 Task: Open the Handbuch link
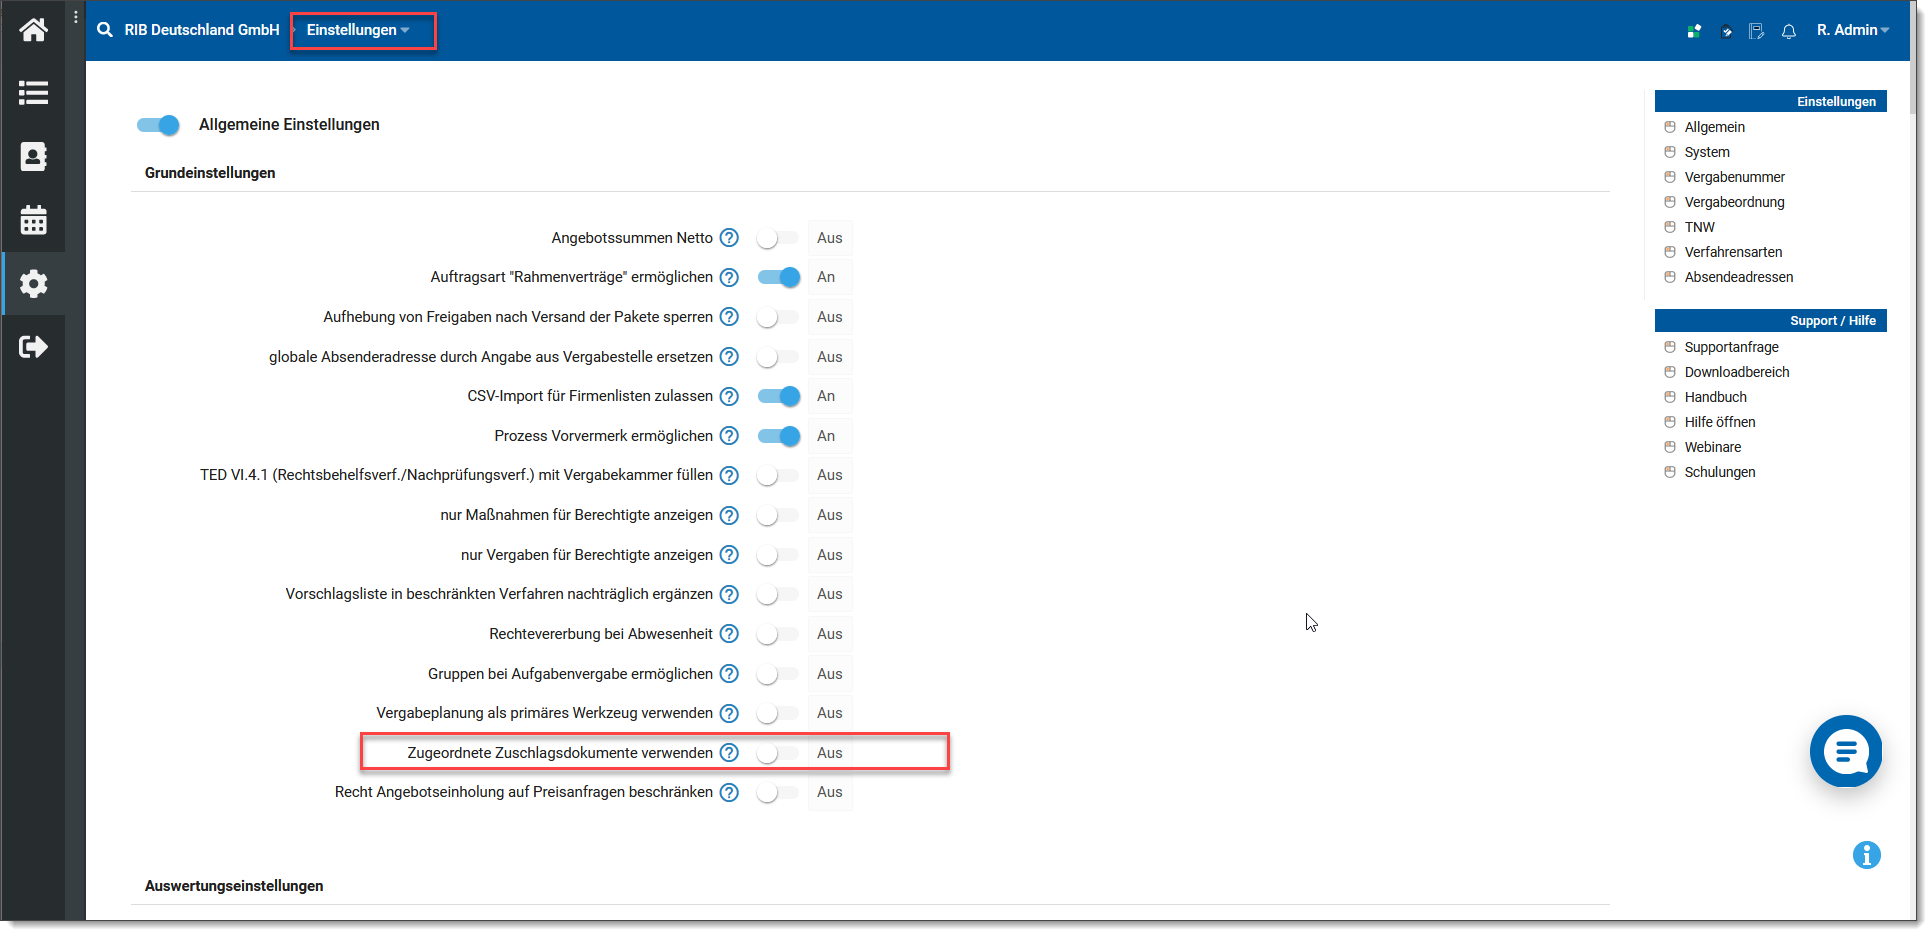tap(1715, 397)
